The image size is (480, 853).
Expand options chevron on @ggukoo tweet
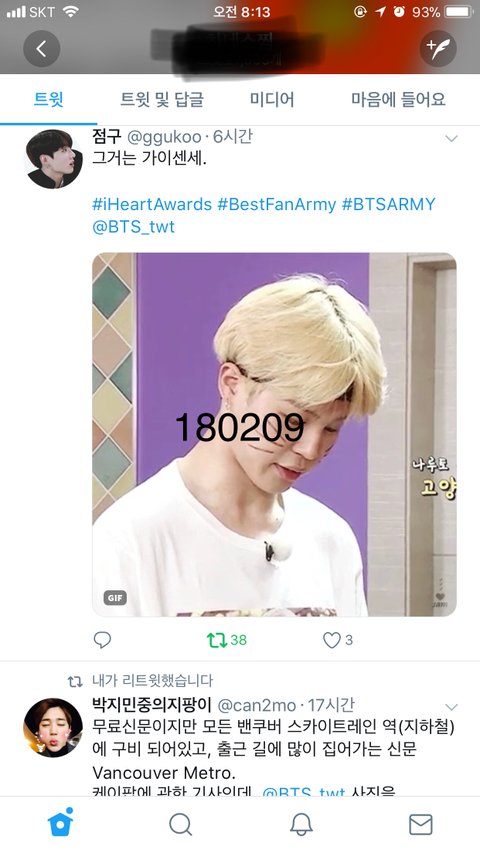coord(451,139)
